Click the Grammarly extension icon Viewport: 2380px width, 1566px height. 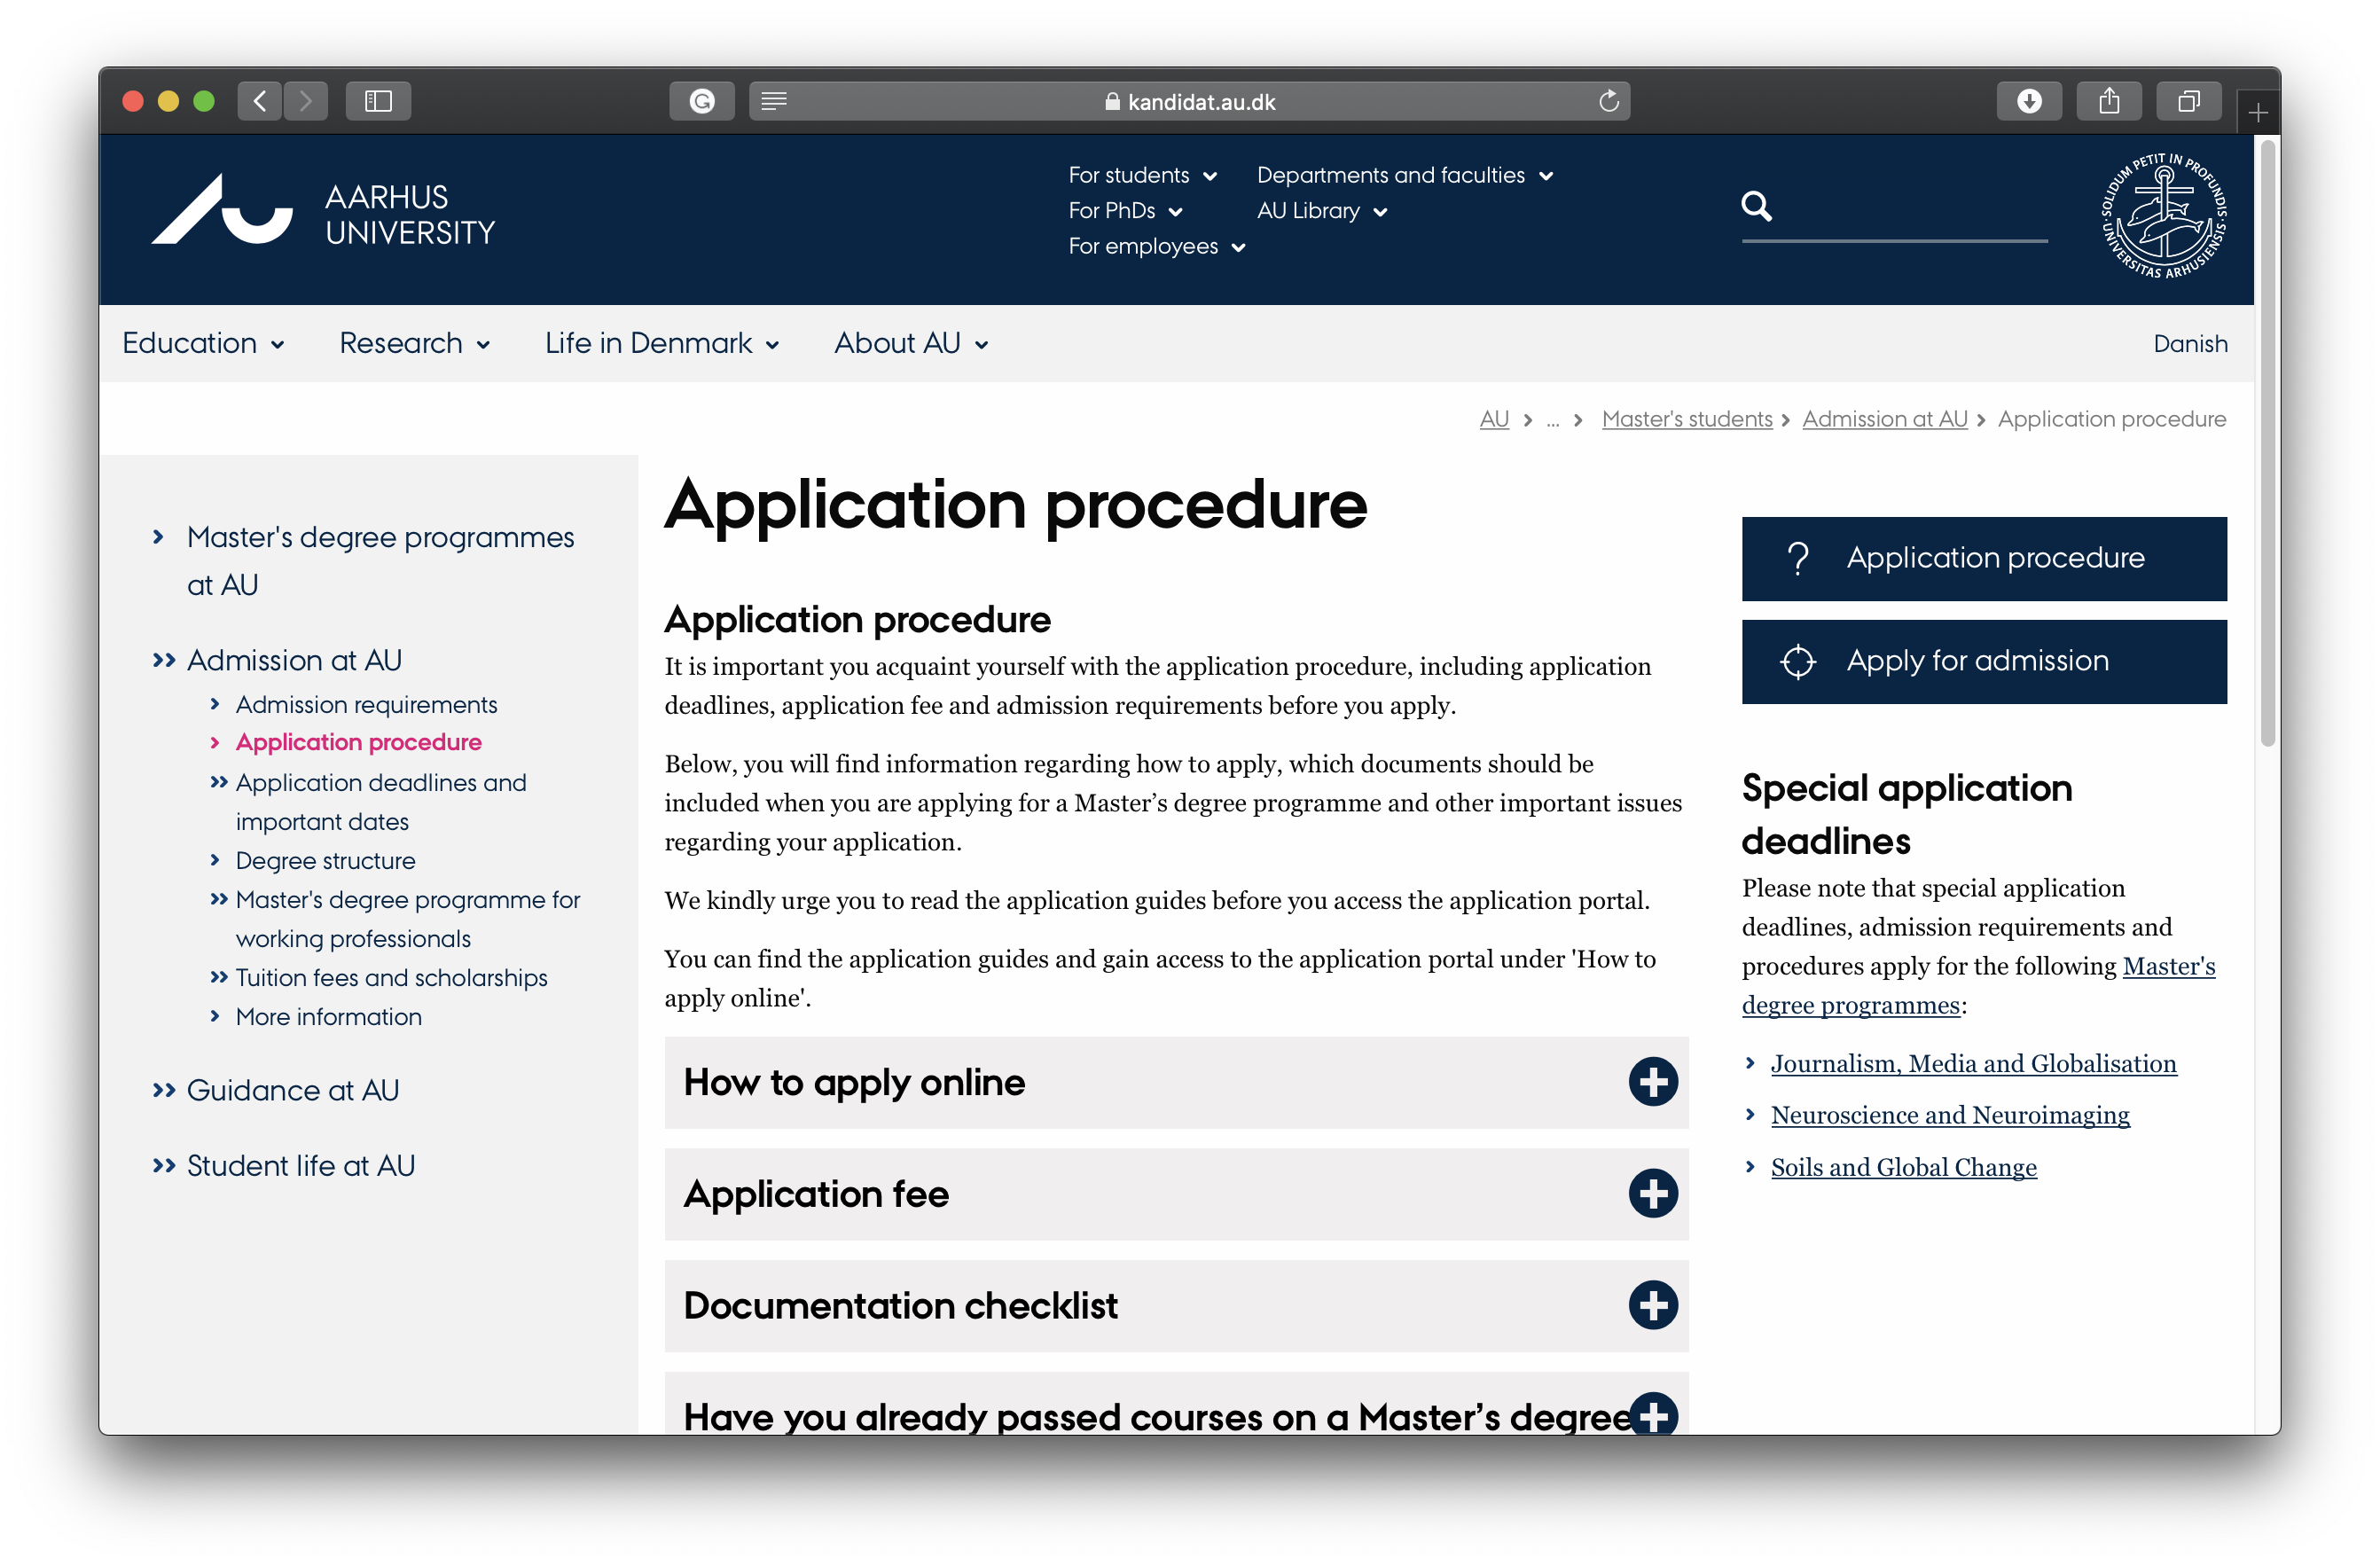click(702, 101)
